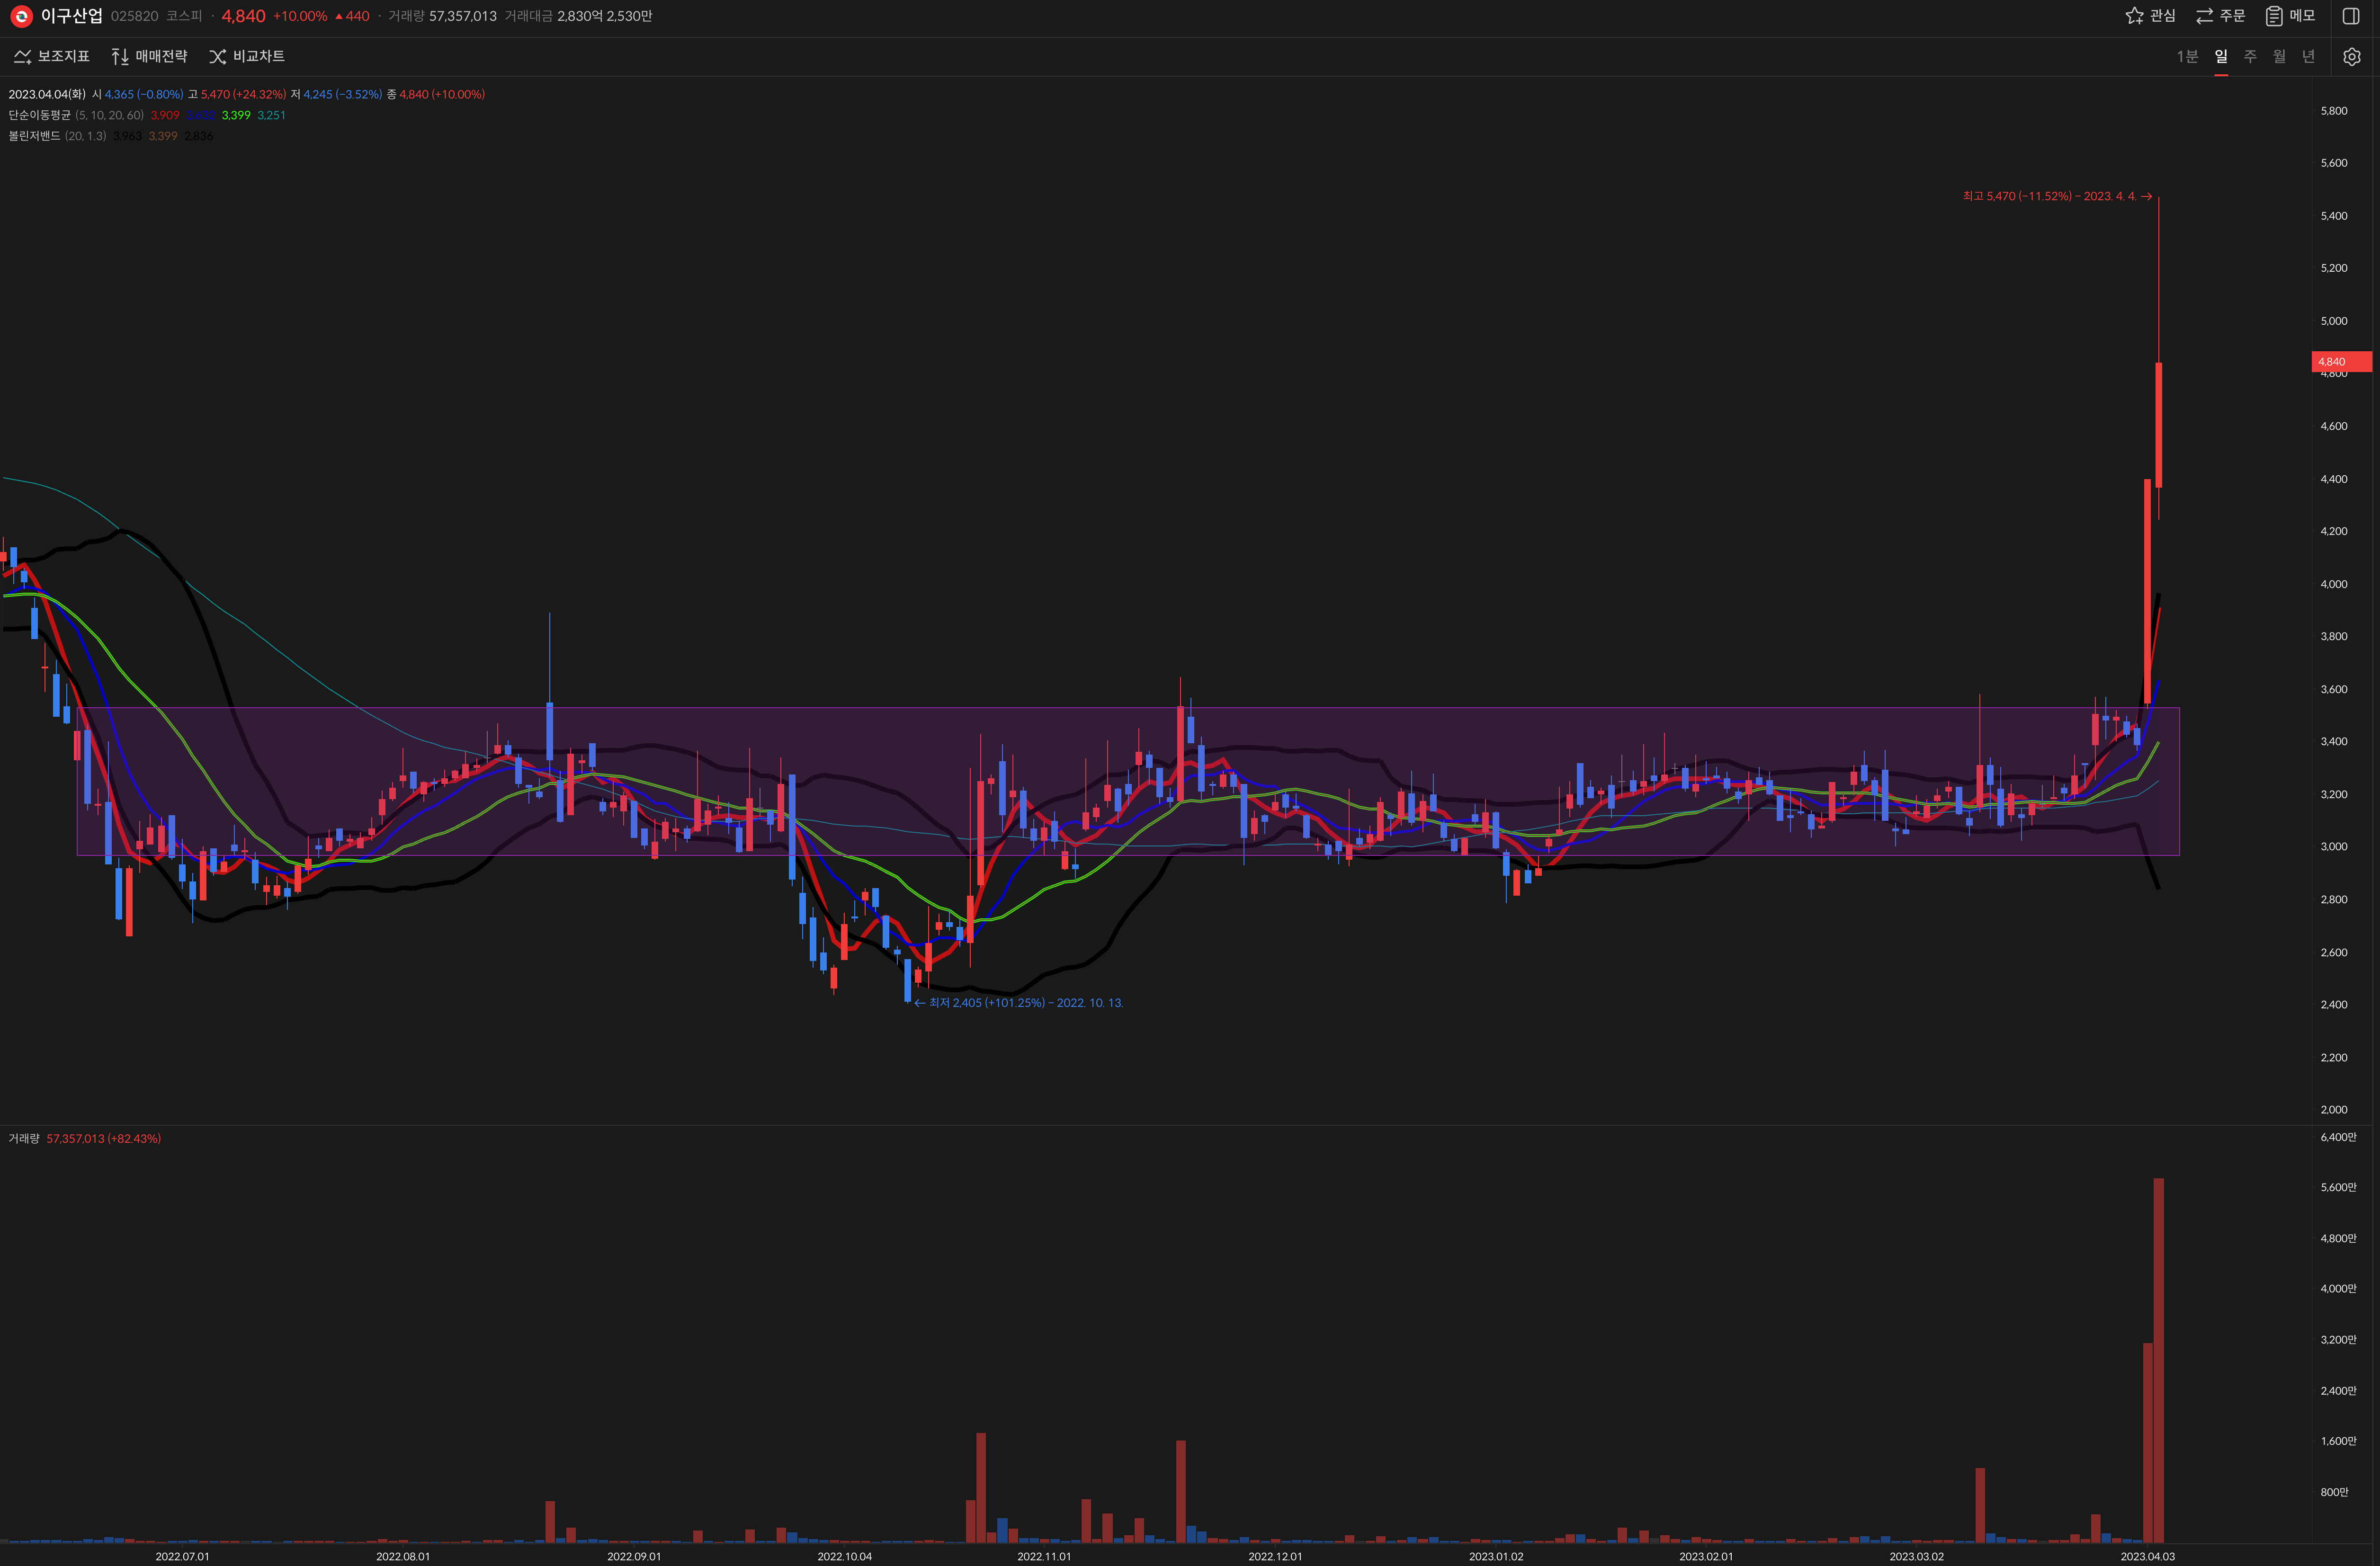Toggle the side panel layout icon
Screen dimensions: 2380x1566
[2351, 16]
